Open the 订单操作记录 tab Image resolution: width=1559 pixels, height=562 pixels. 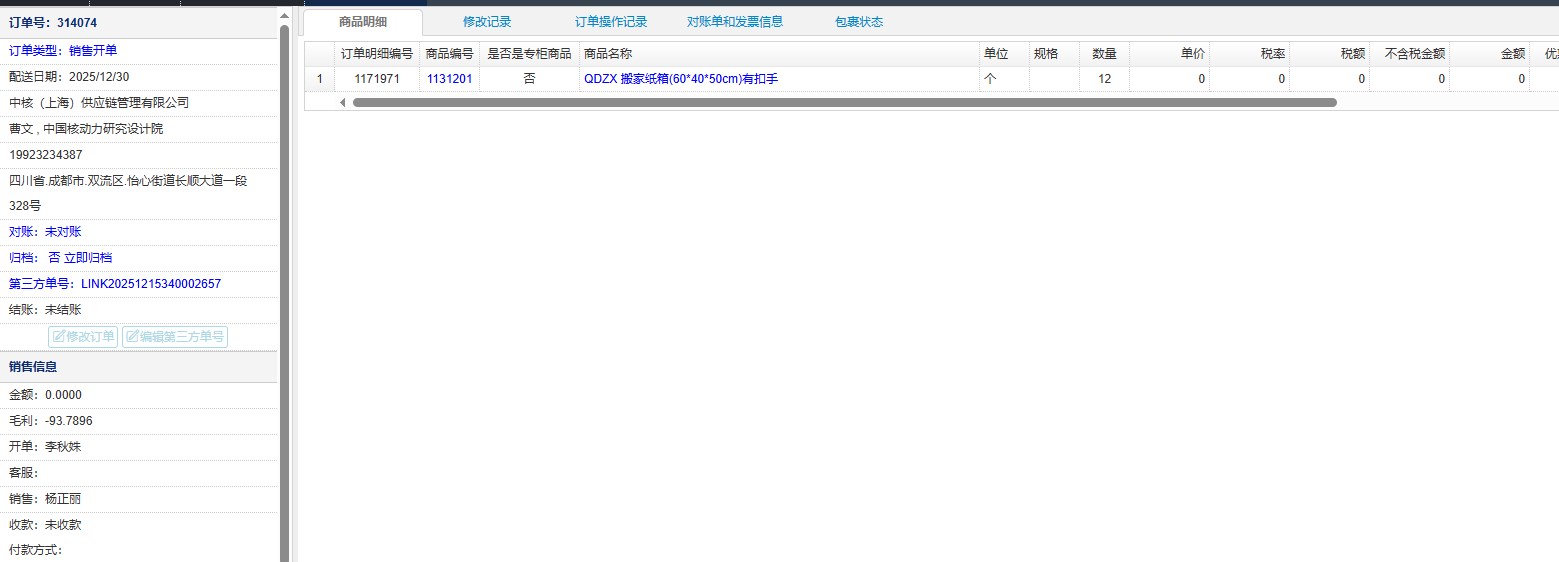[611, 22]
